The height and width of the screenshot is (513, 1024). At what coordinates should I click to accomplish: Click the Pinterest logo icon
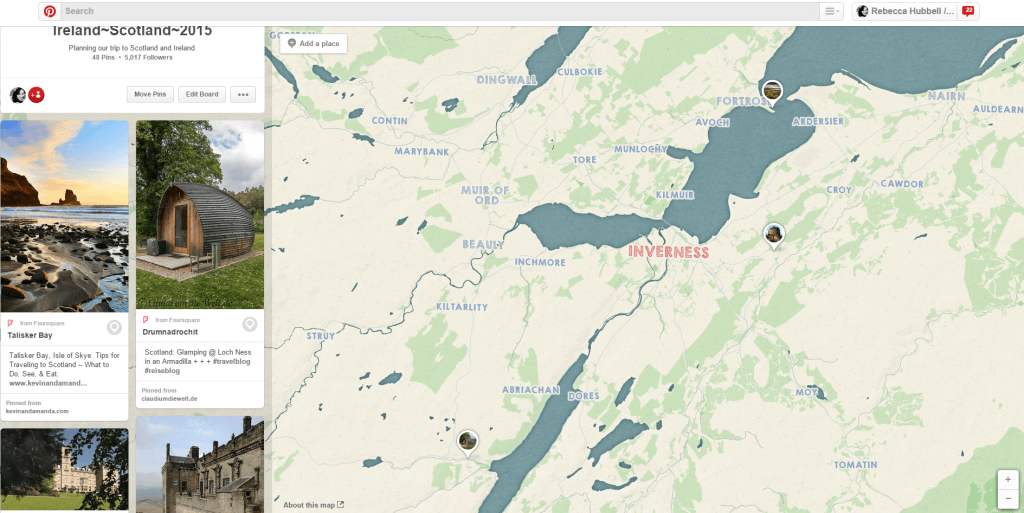(x=50, y=11)
